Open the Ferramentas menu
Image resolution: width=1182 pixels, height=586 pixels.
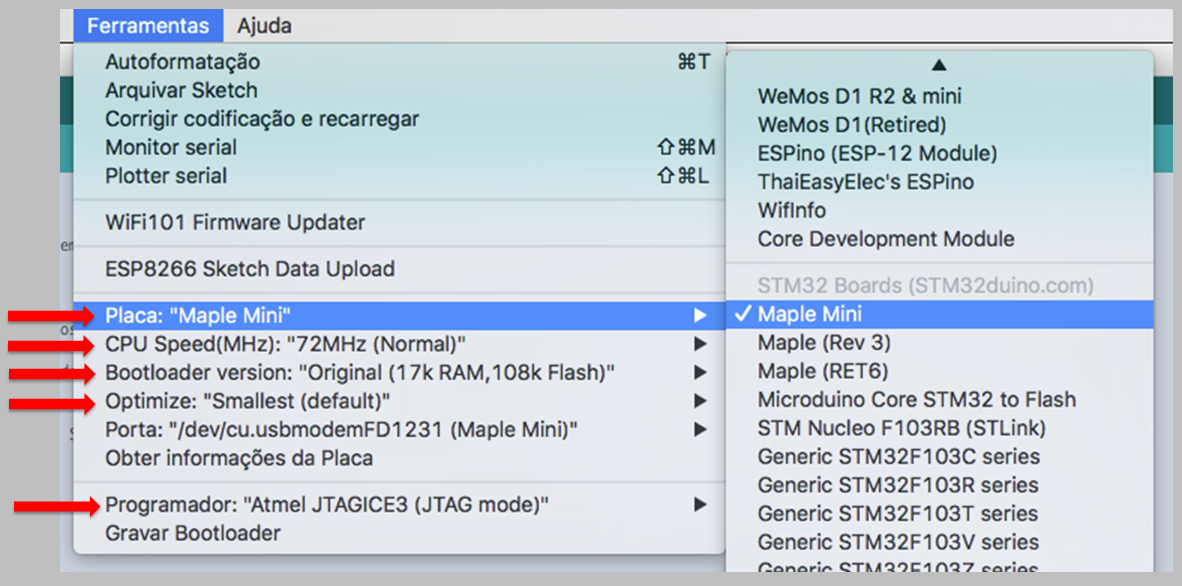[x=147, y=25]
